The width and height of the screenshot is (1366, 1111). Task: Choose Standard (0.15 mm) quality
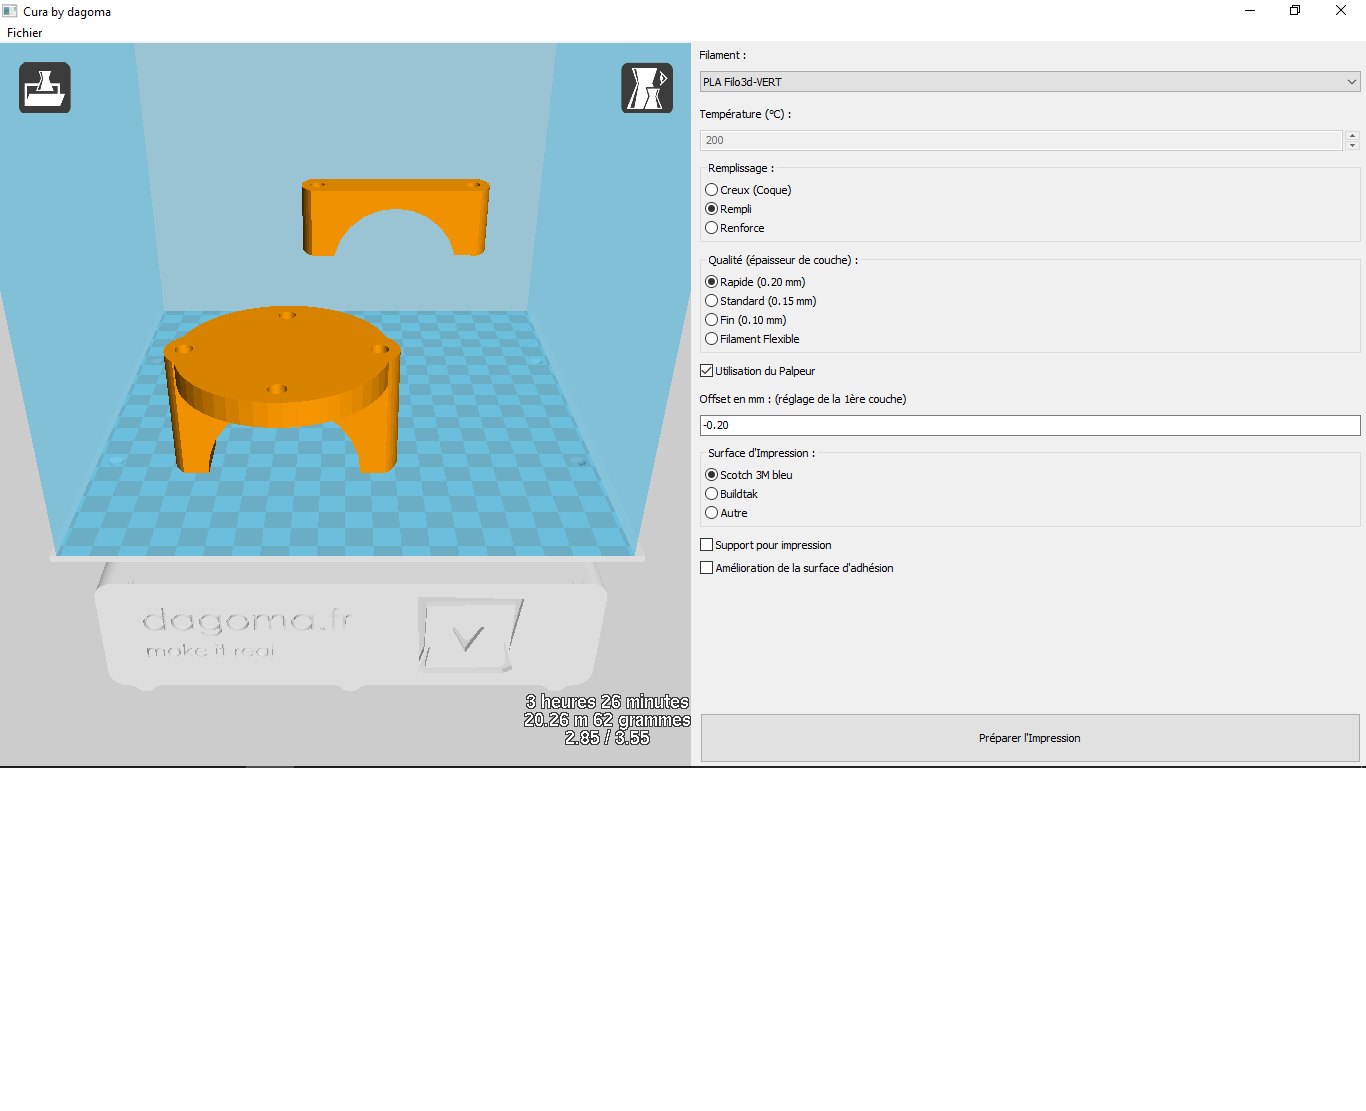pyautogui.click(x=761, y=301)
